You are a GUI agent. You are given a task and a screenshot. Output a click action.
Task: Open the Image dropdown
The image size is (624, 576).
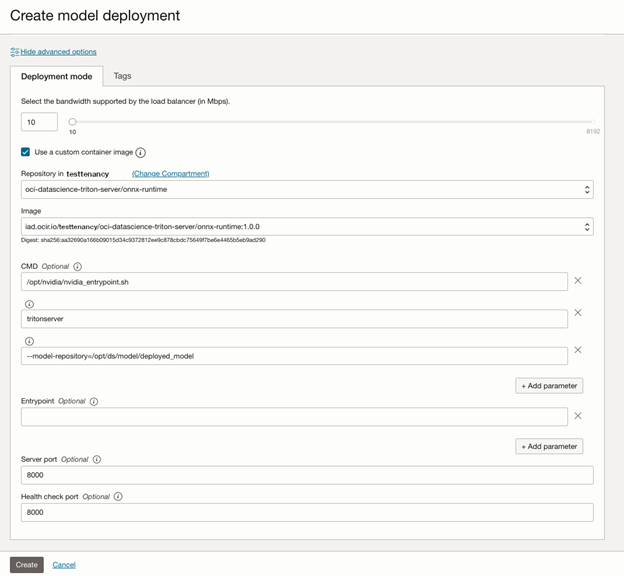coord(306,227)
